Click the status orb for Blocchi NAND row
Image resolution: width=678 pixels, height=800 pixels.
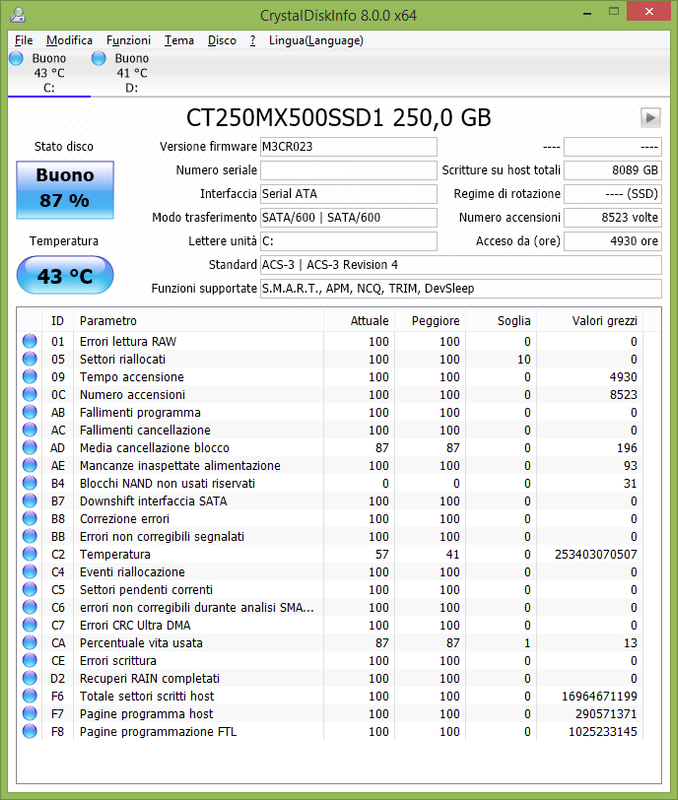[x=30, y=483]
